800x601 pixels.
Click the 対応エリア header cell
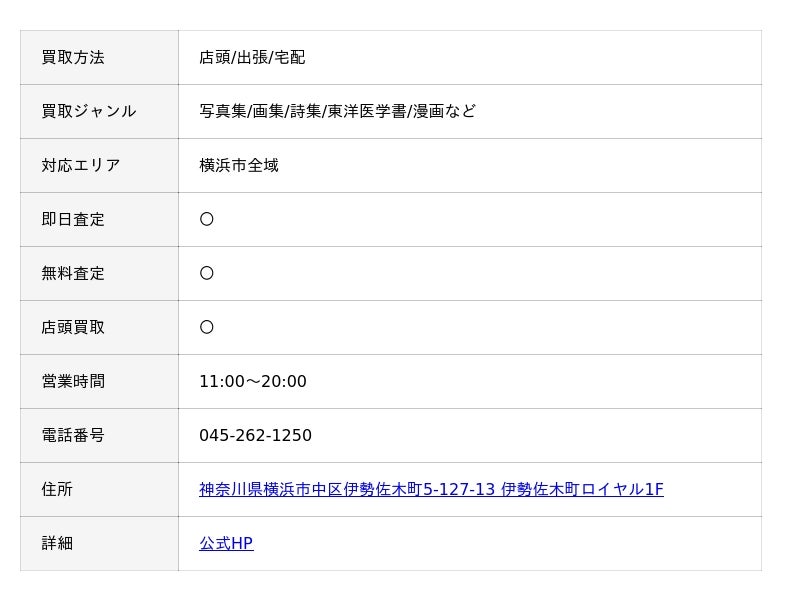(99, 166)
